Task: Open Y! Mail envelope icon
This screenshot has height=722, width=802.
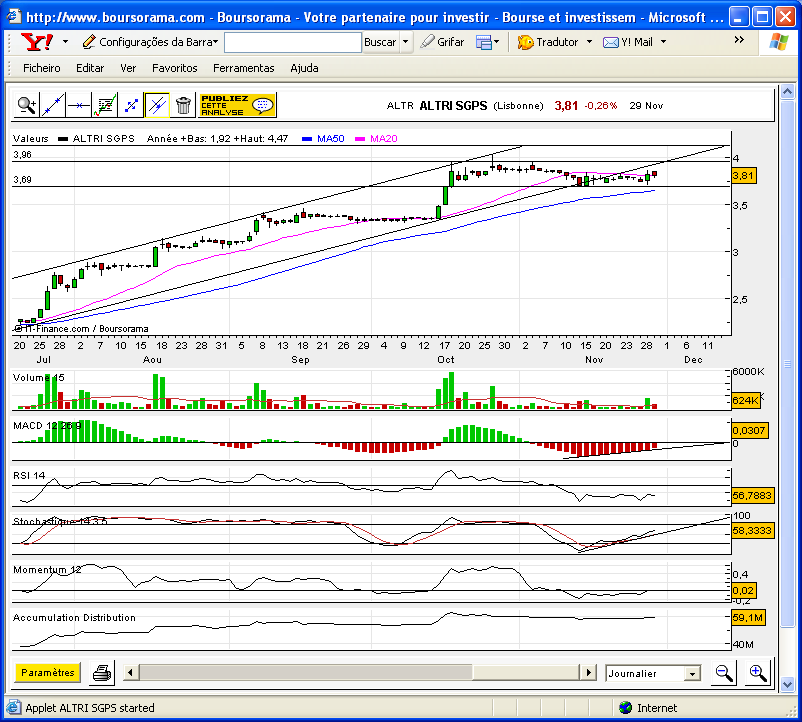Action: click(611, 42)
